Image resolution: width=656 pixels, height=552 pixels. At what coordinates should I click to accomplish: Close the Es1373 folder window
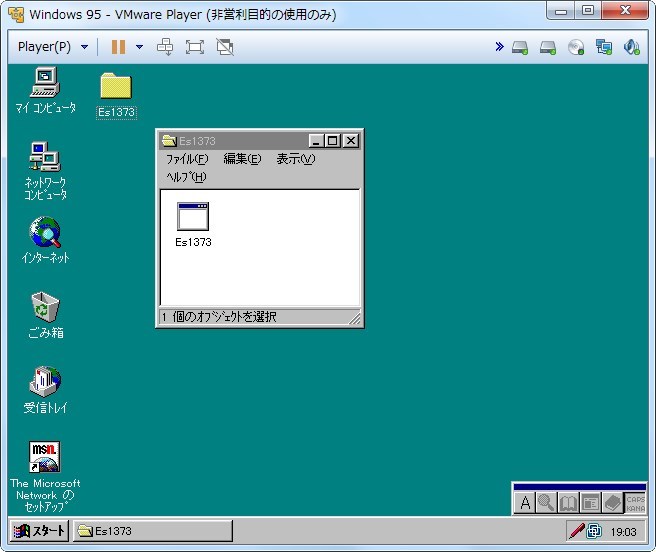point(351,141)
